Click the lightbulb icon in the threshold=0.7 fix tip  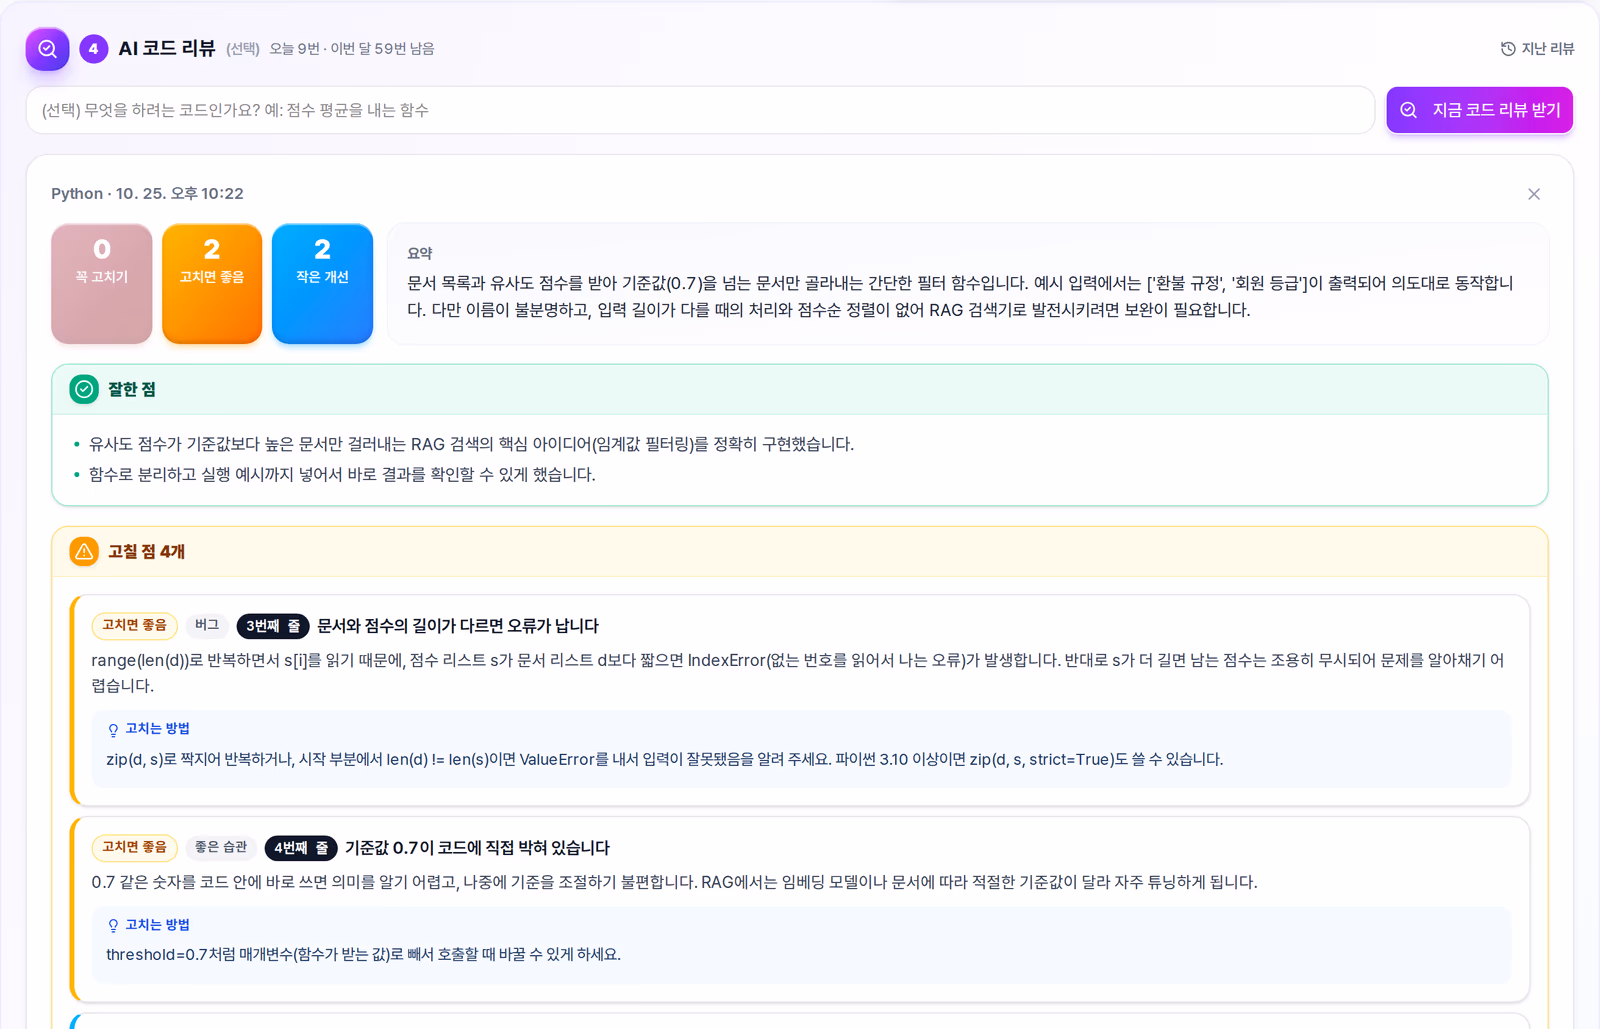[113, 926]
